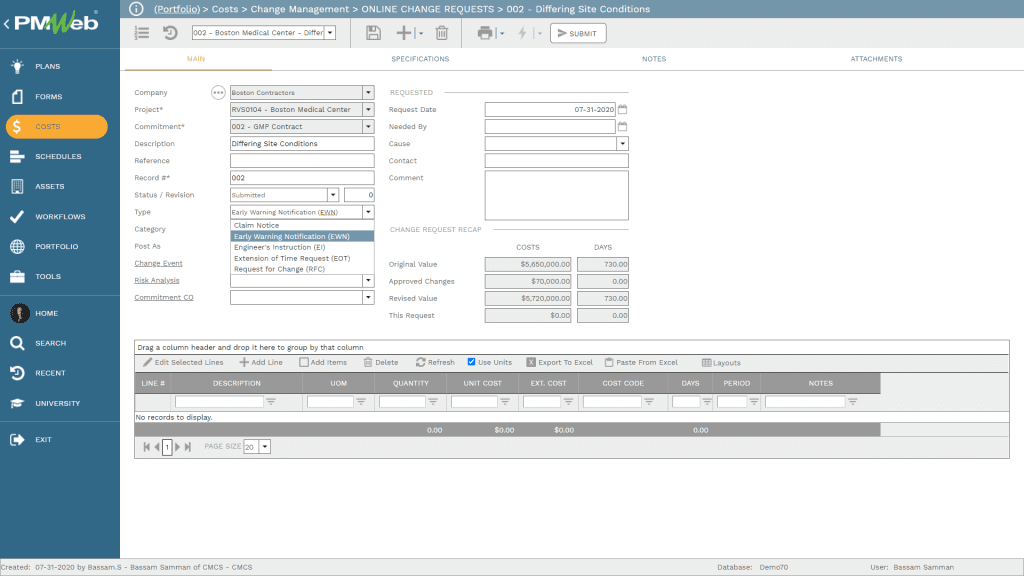Switch to the Specifications tab
This screenshot has width=1024, height=576.
click(x=420, y=59)
